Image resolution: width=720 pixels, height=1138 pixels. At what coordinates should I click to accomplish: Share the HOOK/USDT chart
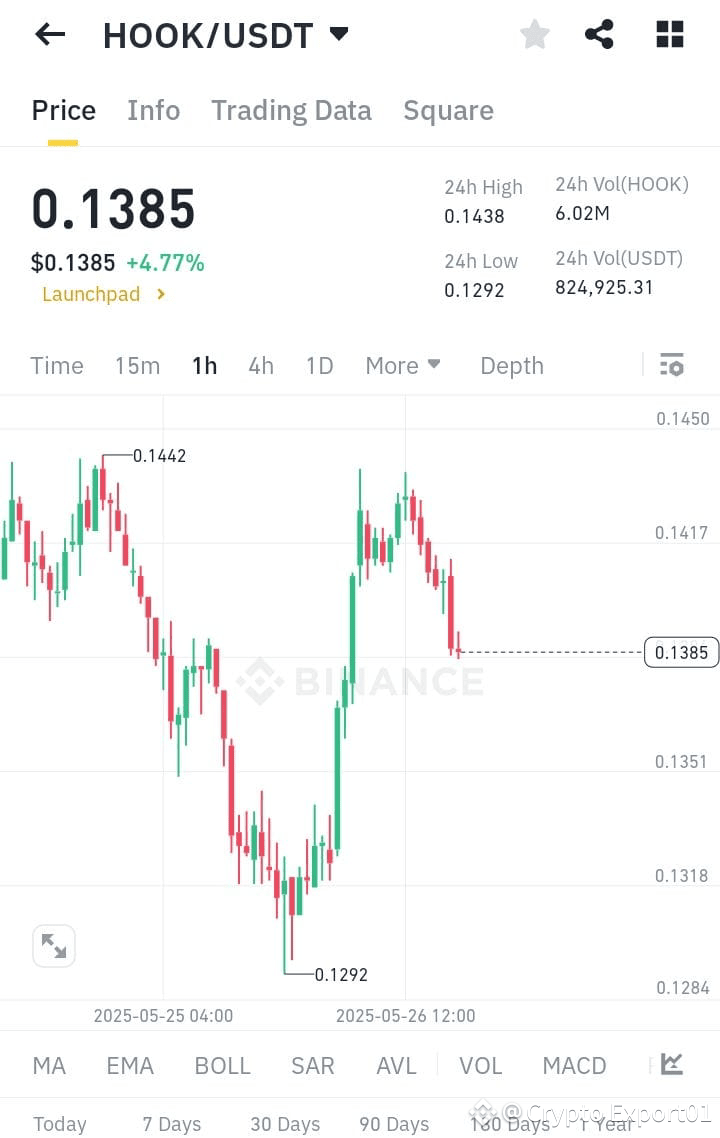[x=599, y=33]
